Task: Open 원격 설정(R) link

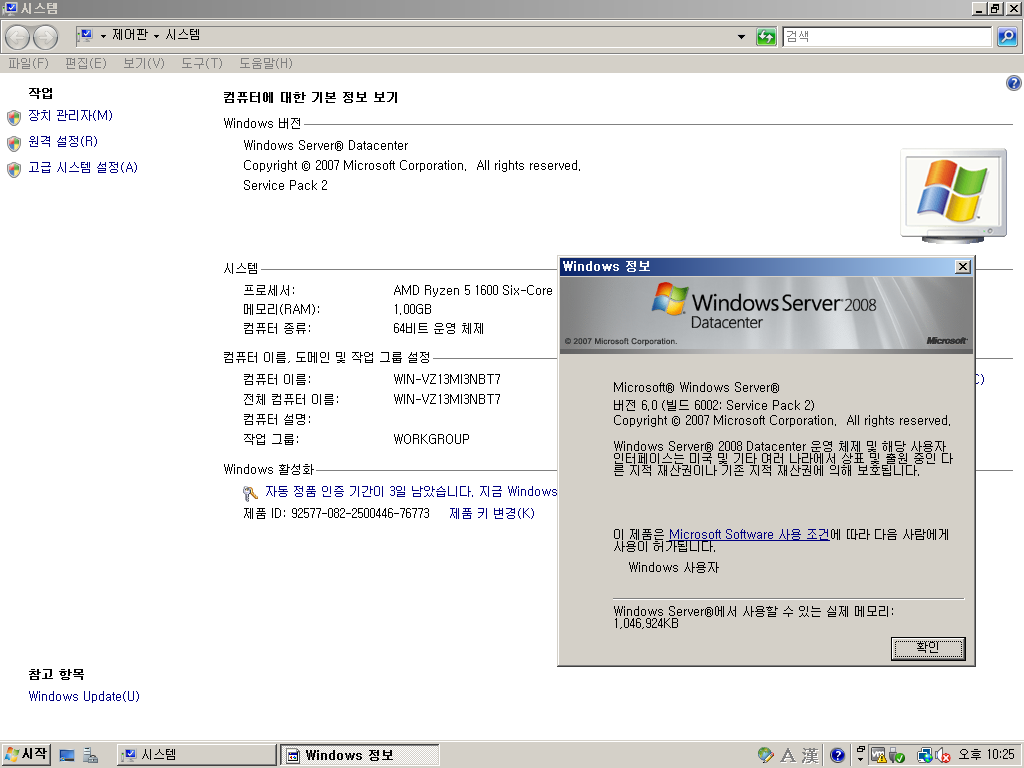Action: pos(63,141)
